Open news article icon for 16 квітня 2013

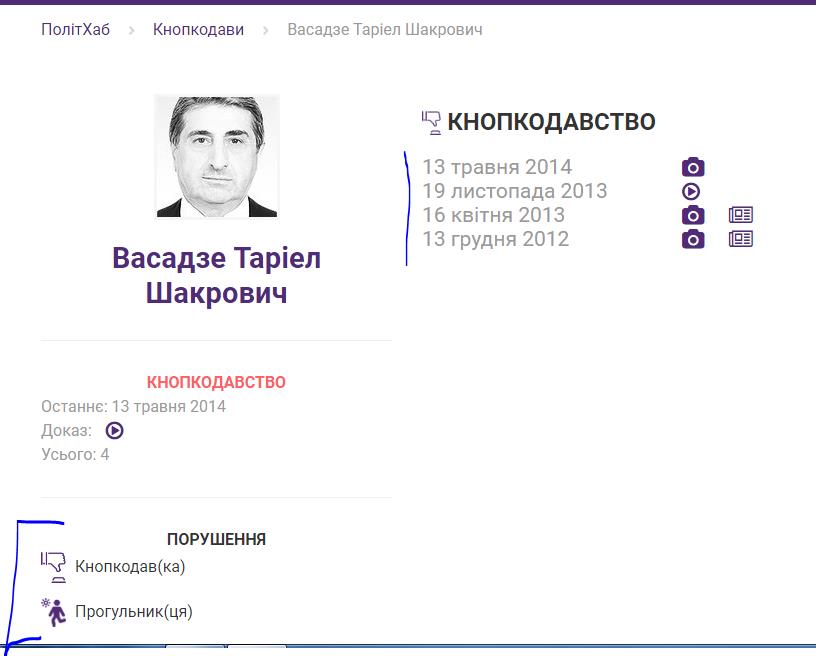(740, 215)
